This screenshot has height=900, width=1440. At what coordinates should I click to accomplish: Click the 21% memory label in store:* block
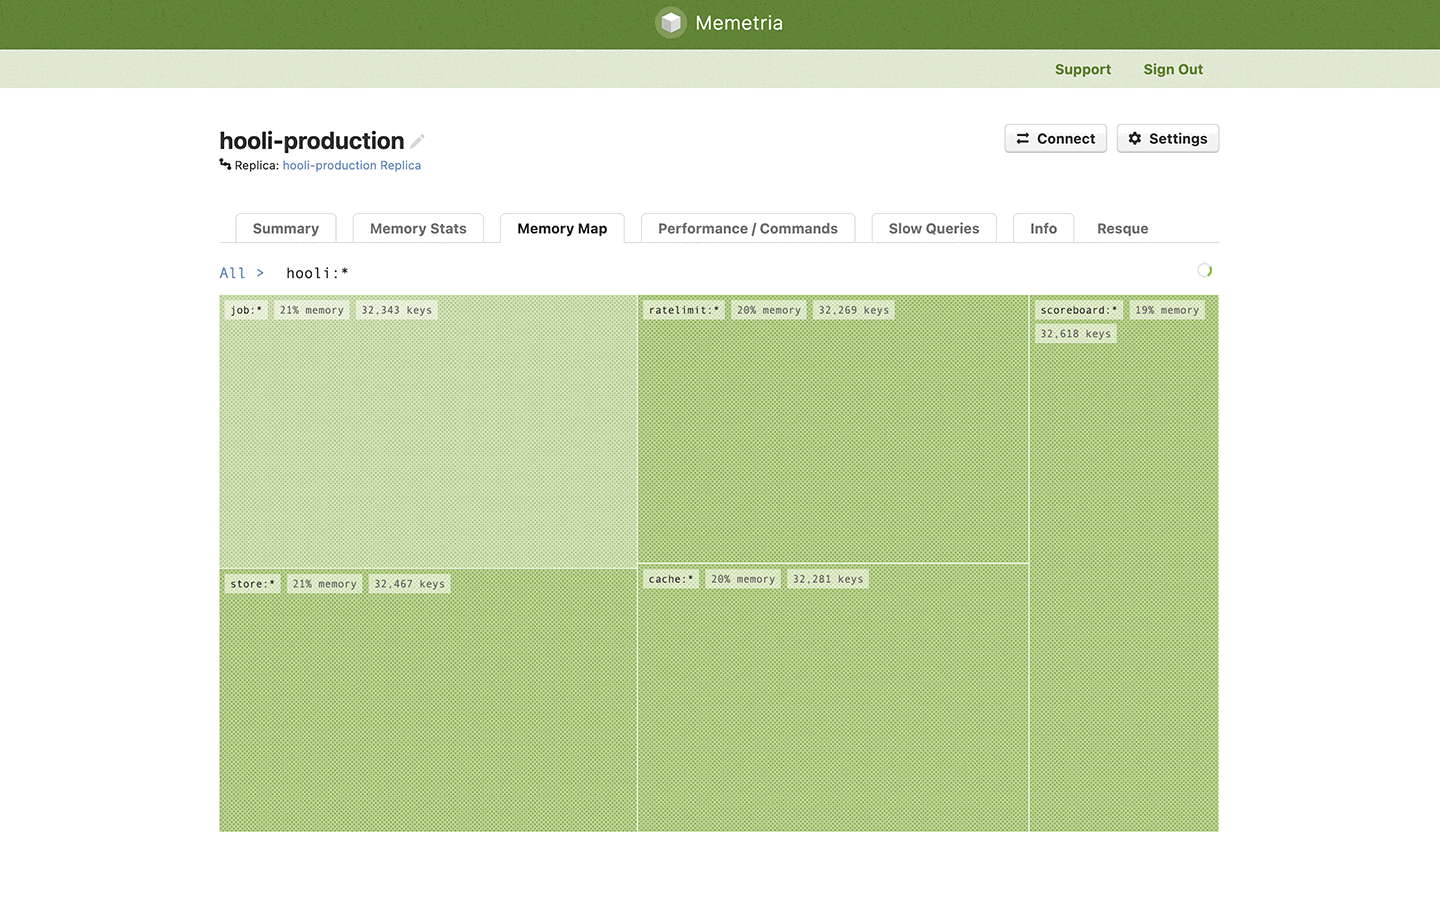[x=325, y=584]
